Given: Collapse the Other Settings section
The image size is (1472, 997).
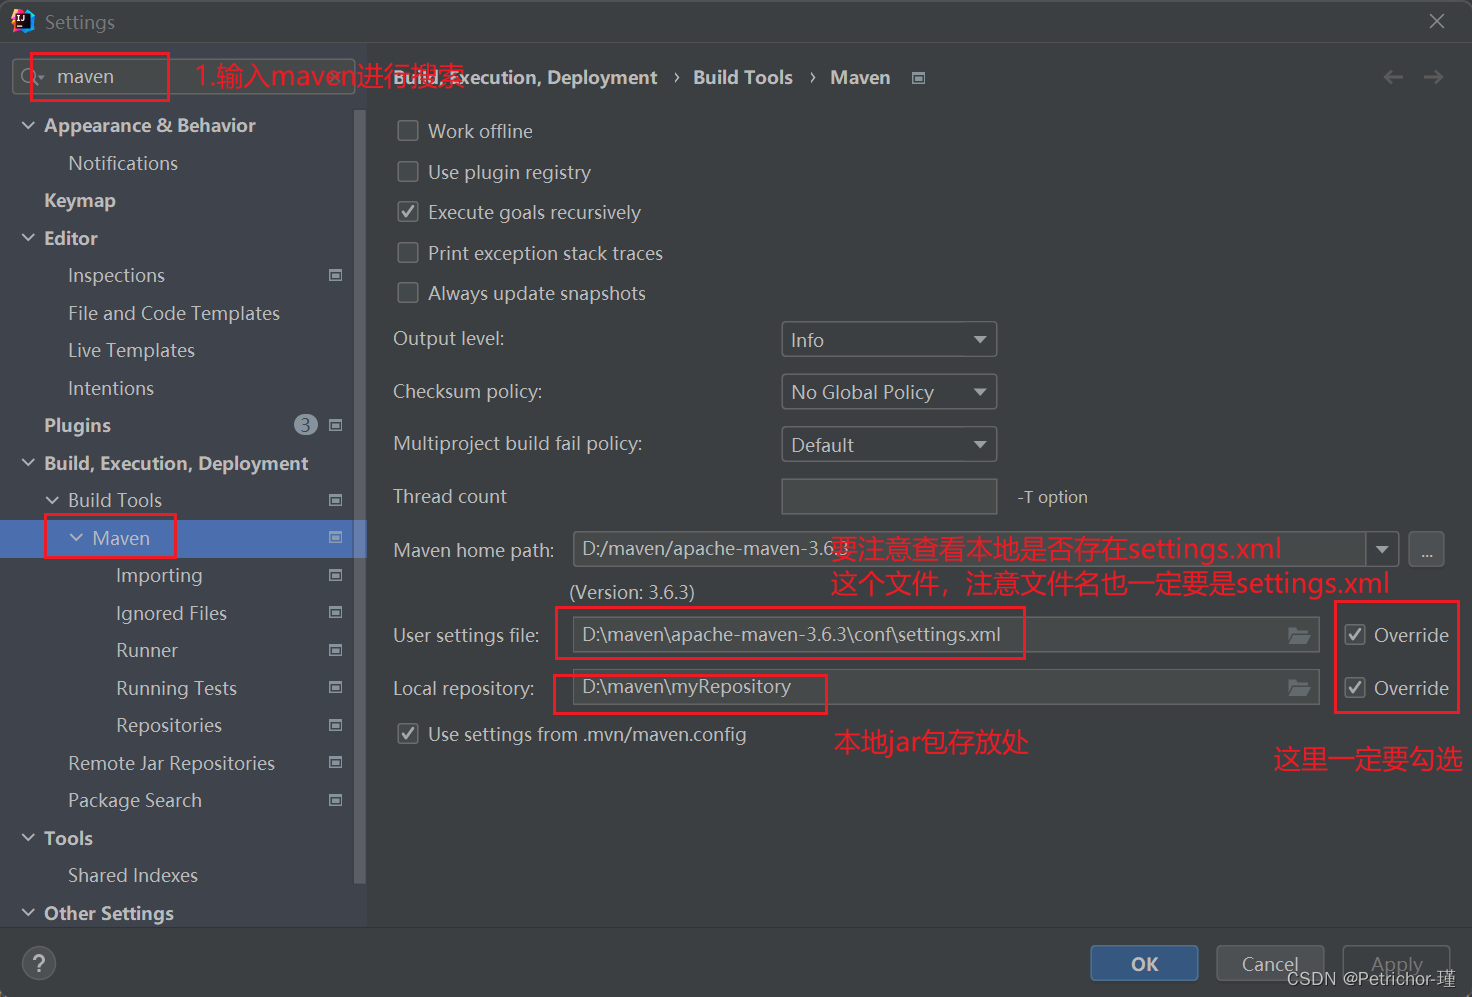Looking at the screenshot, I should (28, 913).
